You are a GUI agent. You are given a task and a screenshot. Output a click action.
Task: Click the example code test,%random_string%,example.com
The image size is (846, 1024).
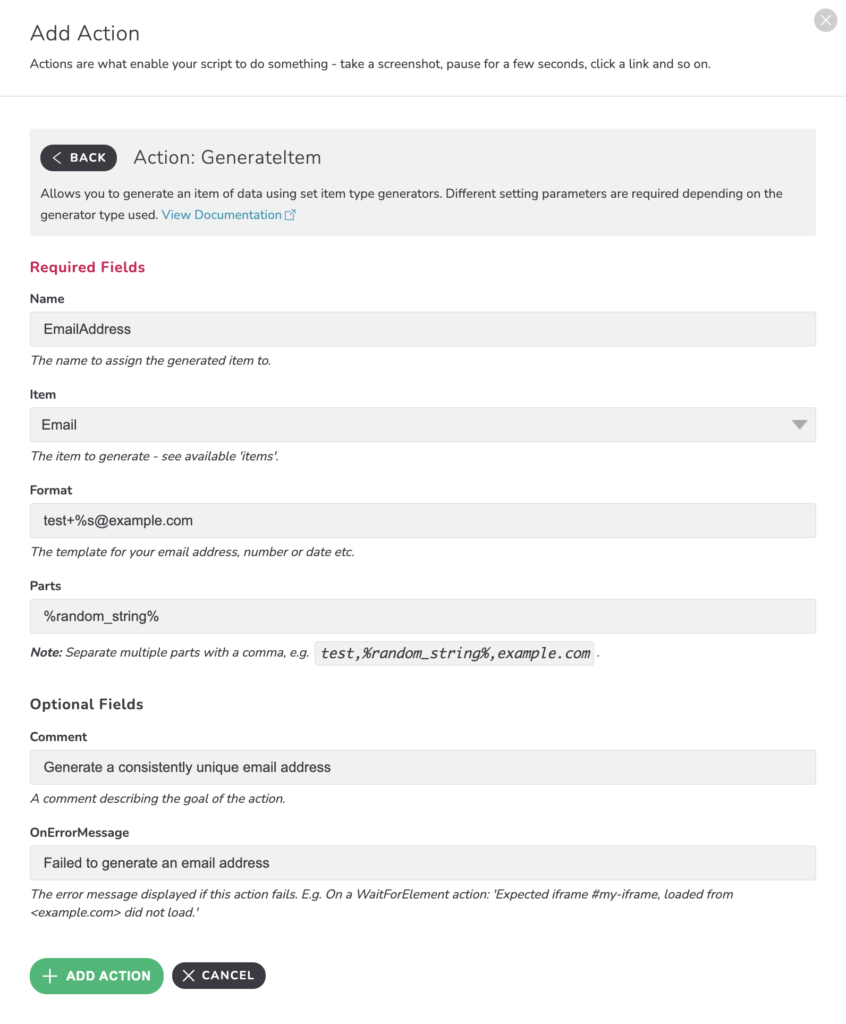pyautogui.click(x=455, y=653)
